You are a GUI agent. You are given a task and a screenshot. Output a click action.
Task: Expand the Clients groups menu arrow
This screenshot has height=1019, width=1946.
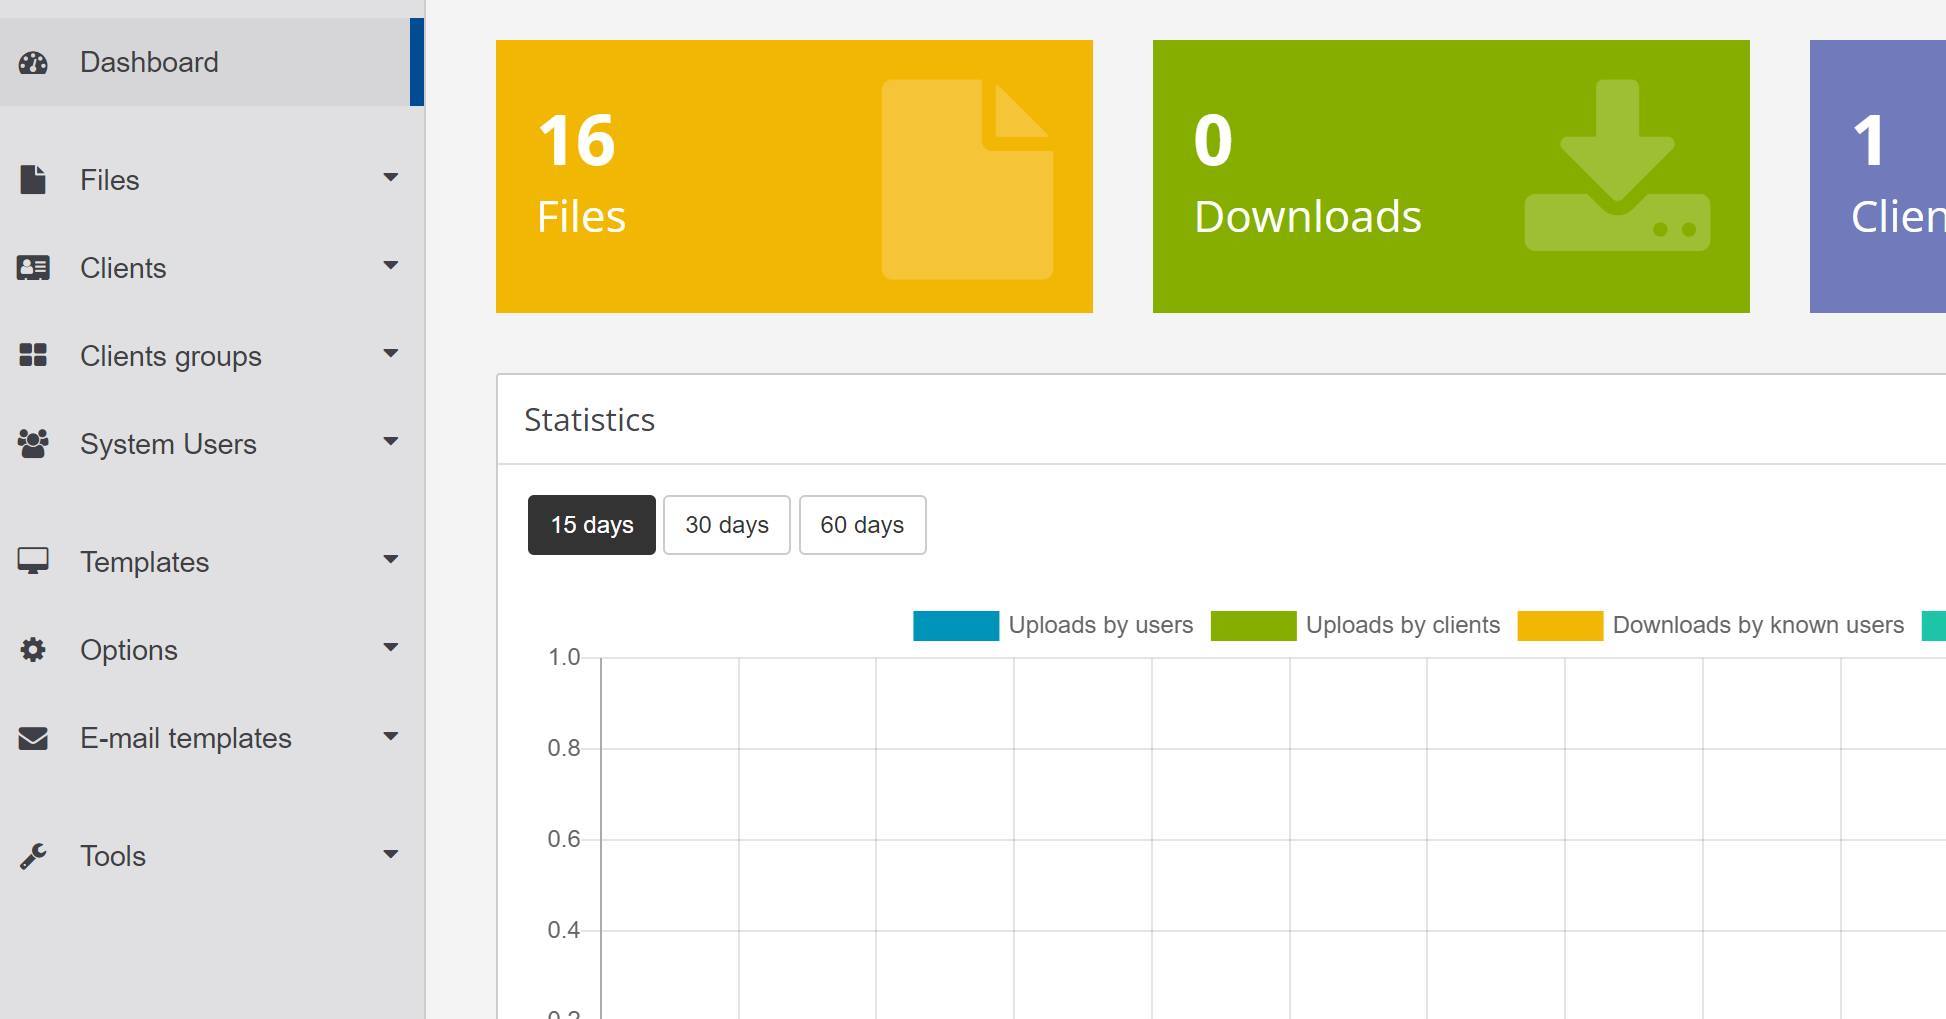(391, 354)
